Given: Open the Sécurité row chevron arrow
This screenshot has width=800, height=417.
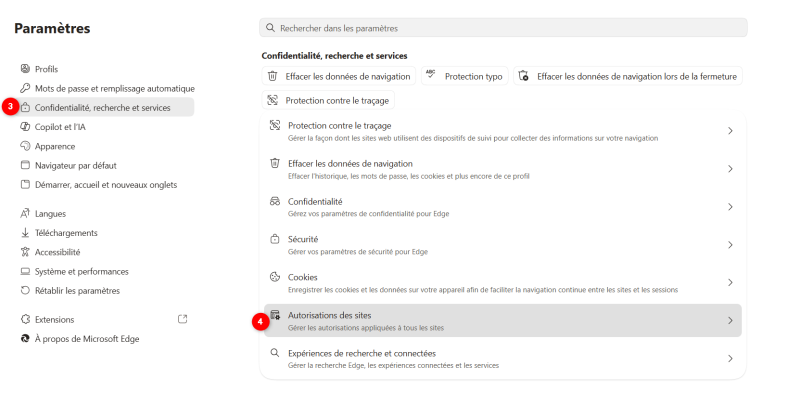Looking at the screenshot, I should tap(730, 245).
